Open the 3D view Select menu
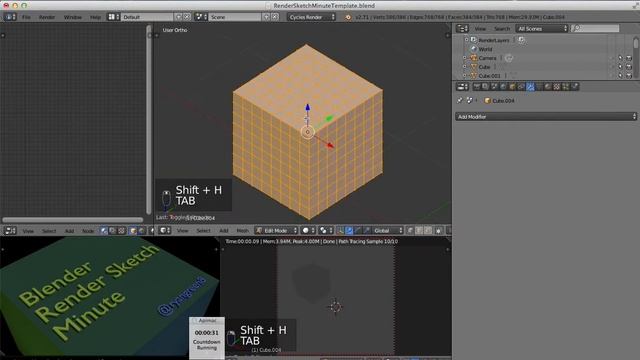 tap(203, 231)
